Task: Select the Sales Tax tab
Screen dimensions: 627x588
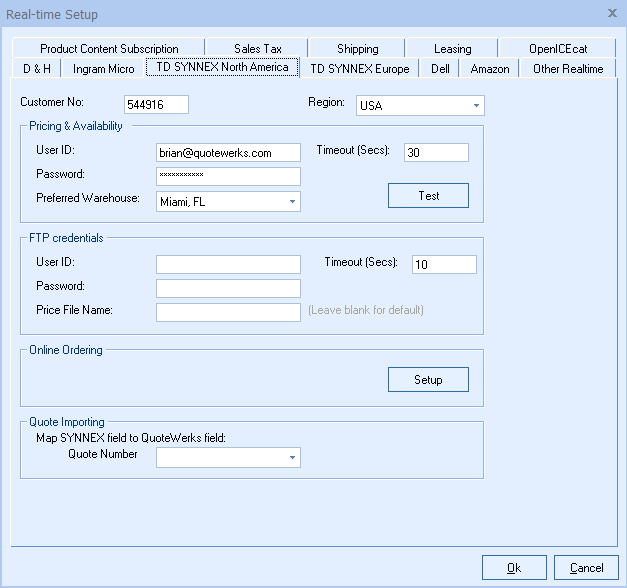Action: 257,49
